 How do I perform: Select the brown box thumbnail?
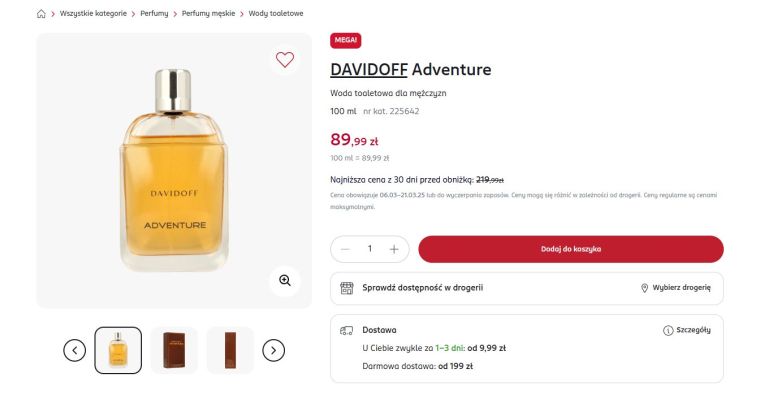click(174, 350)
